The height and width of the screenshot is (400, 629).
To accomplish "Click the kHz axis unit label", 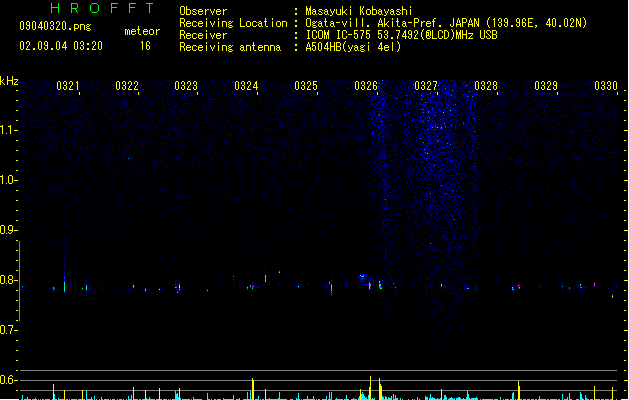I will click(9, 81).
